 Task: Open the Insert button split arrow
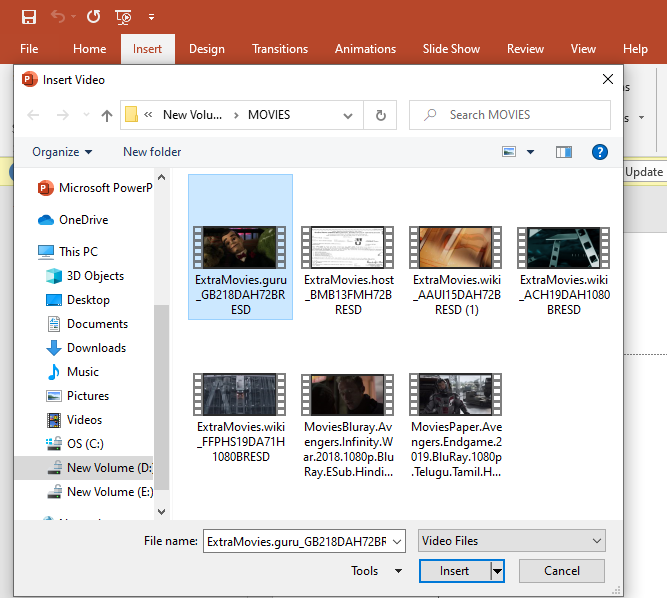pos(498,571)
